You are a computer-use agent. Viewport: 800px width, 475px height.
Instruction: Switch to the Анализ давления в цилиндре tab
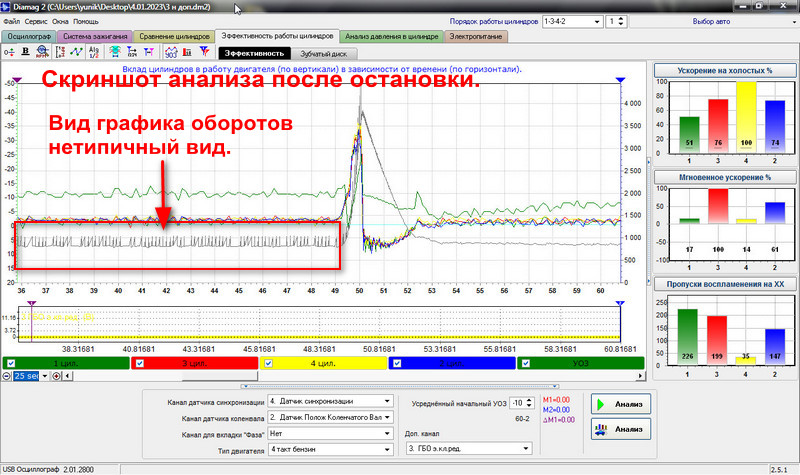pos(391,37)
